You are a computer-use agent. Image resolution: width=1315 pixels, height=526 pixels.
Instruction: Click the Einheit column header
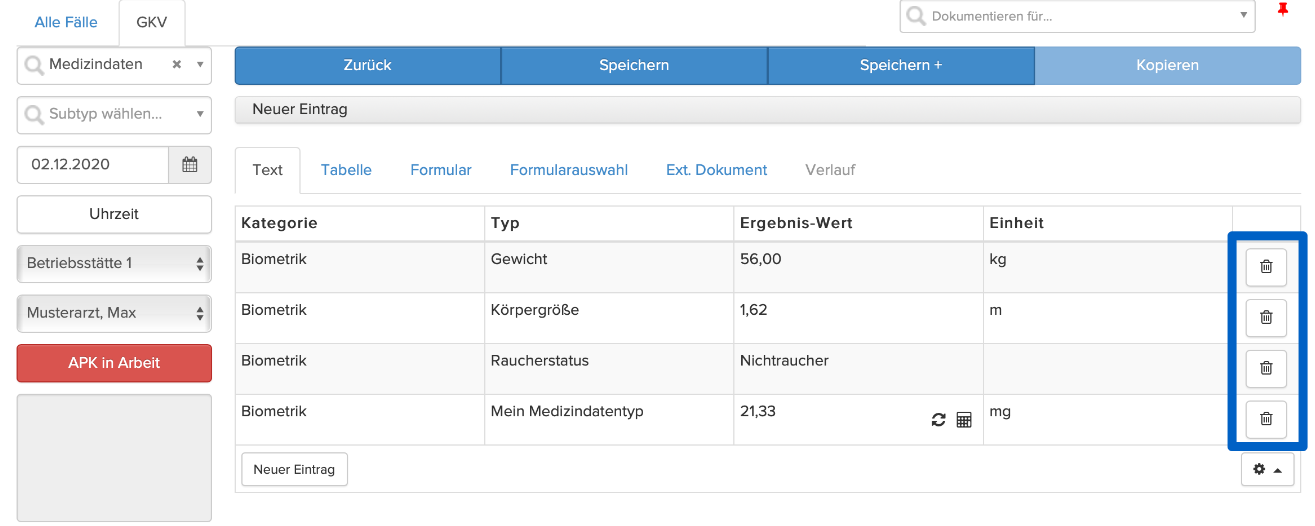click(1107, 223)
